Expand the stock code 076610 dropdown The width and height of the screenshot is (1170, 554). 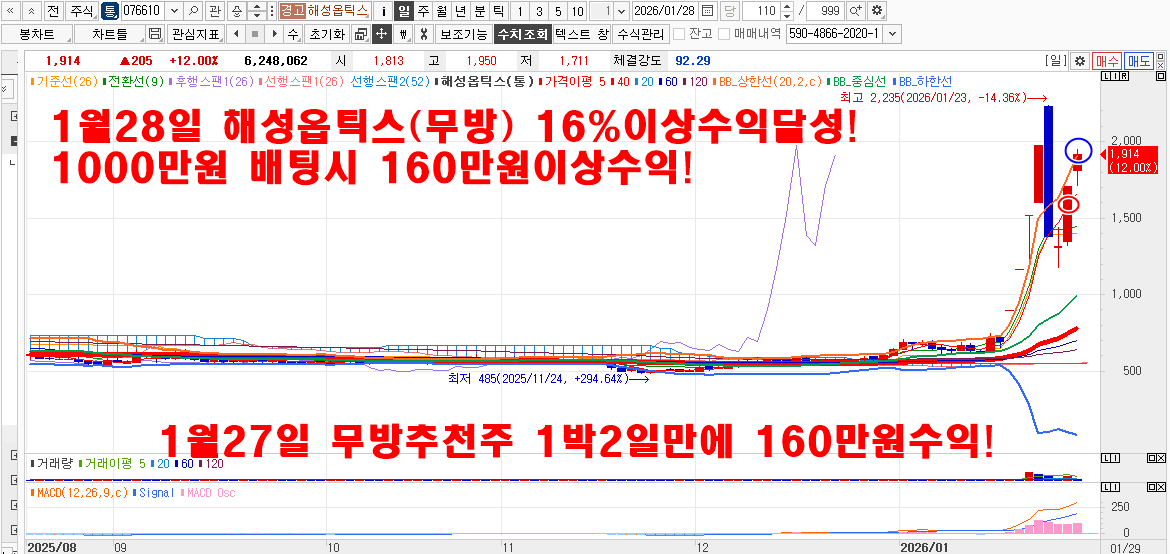click(x=174, y=11)
